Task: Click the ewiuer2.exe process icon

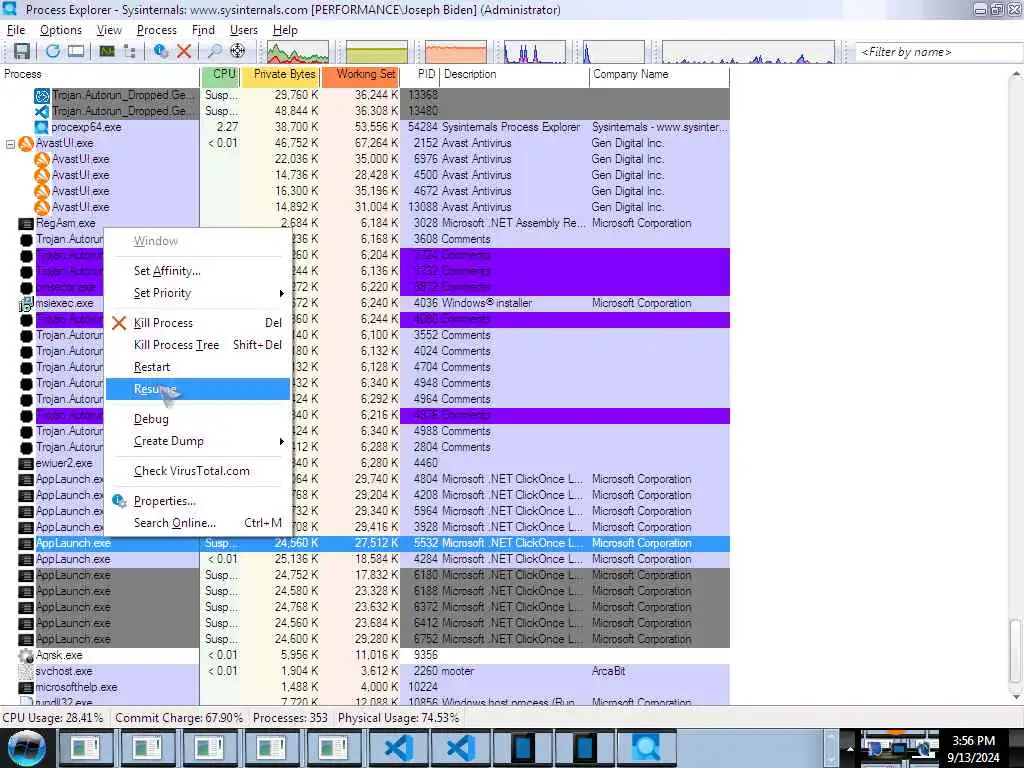Action: (25, 464)
